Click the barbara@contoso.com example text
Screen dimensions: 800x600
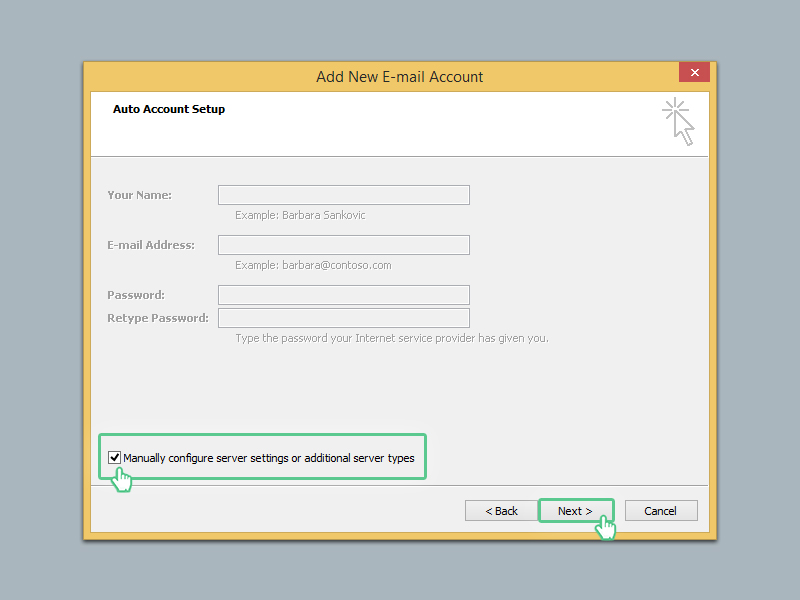click(337, 265)
